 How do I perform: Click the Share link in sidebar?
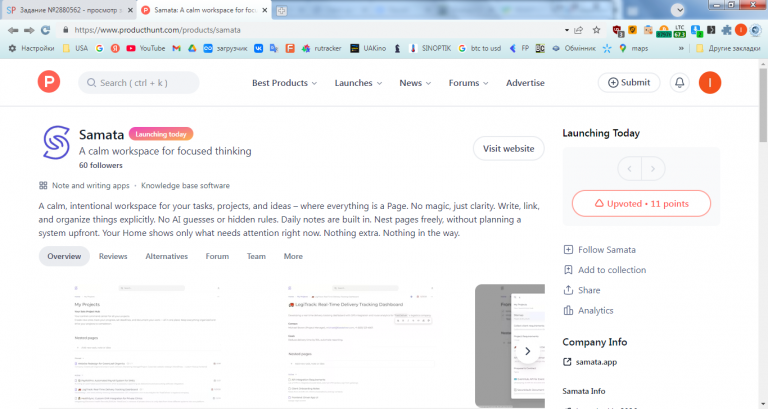[x=582, y=290]
